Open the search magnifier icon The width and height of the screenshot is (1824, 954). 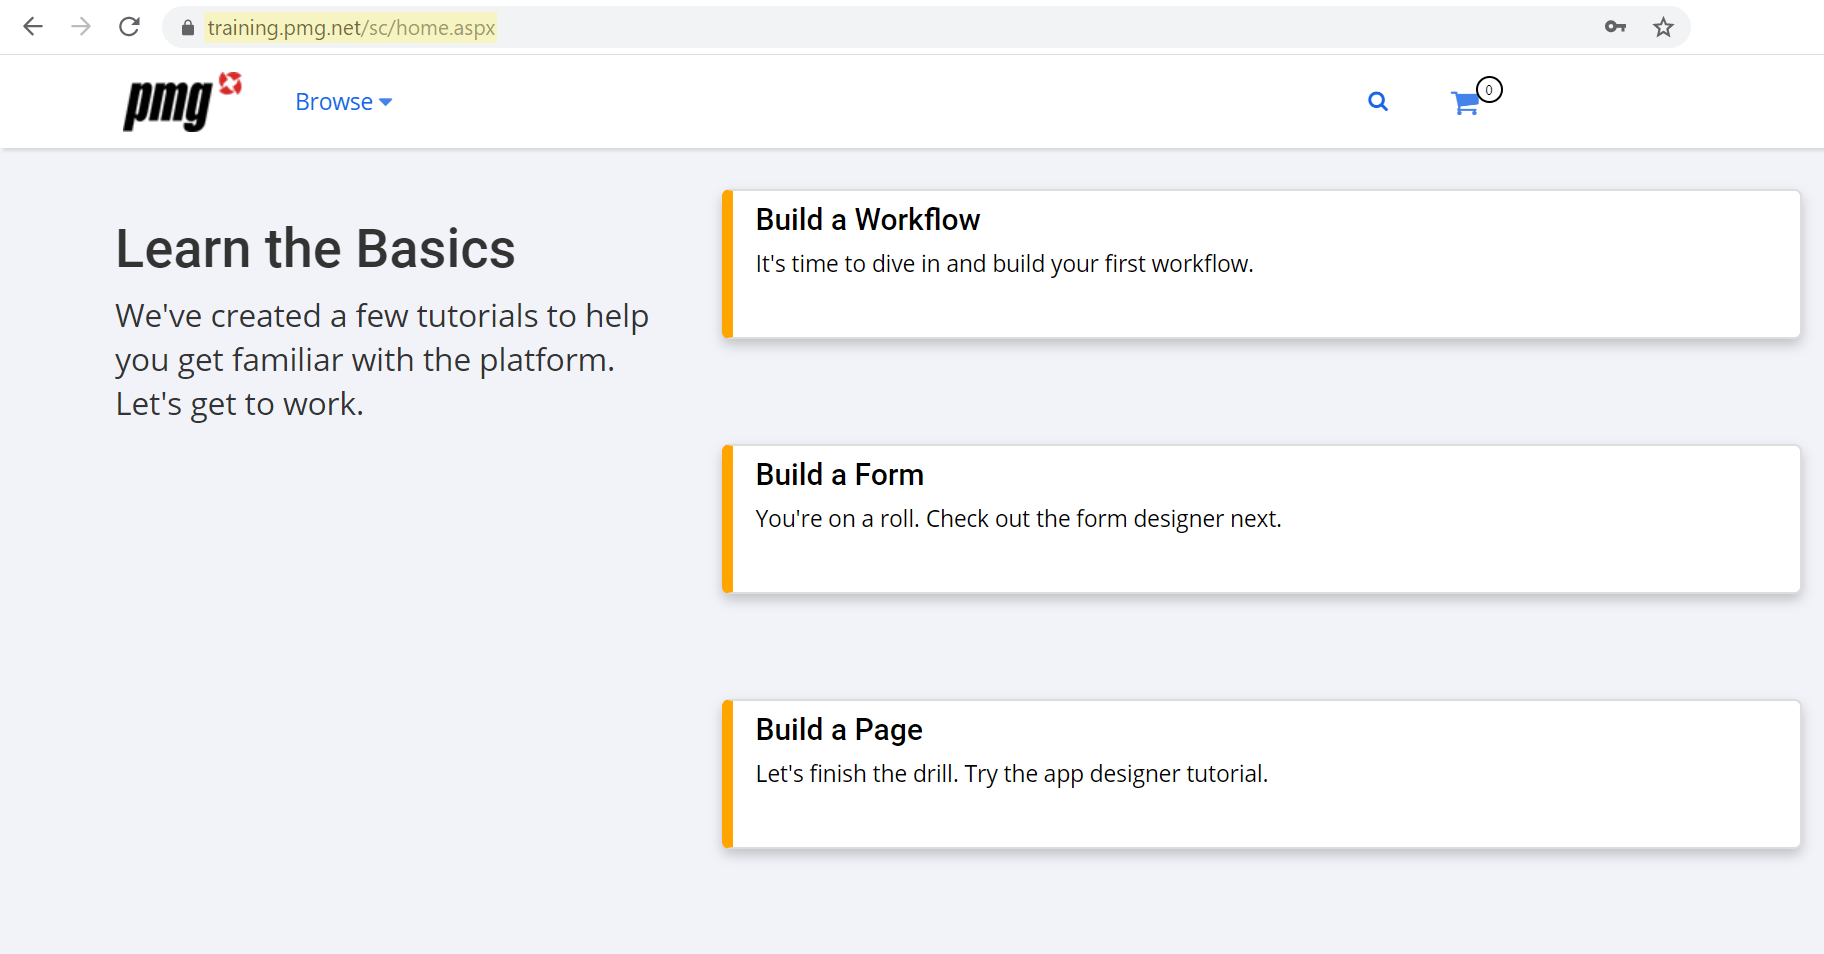[x=1378, y=101]
